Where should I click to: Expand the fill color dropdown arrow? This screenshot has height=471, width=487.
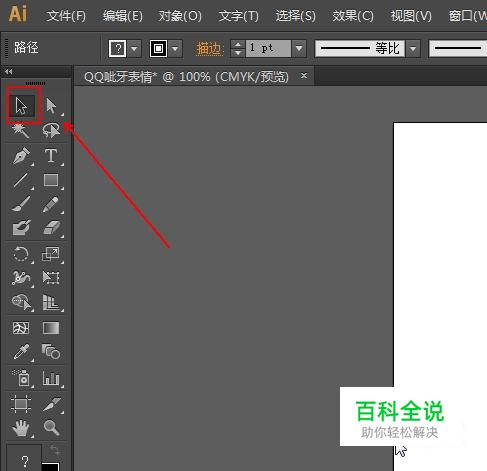coord(134,49)
